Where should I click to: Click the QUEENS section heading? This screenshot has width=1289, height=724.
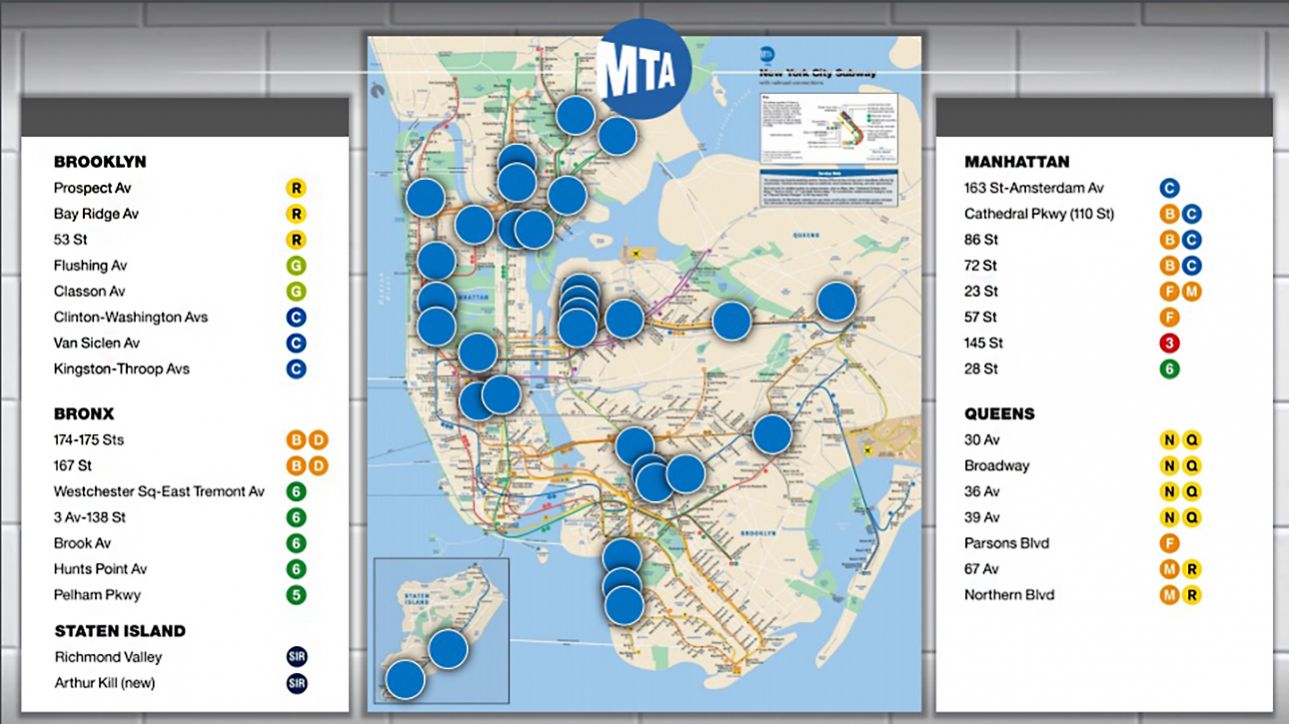pos(999,414)
